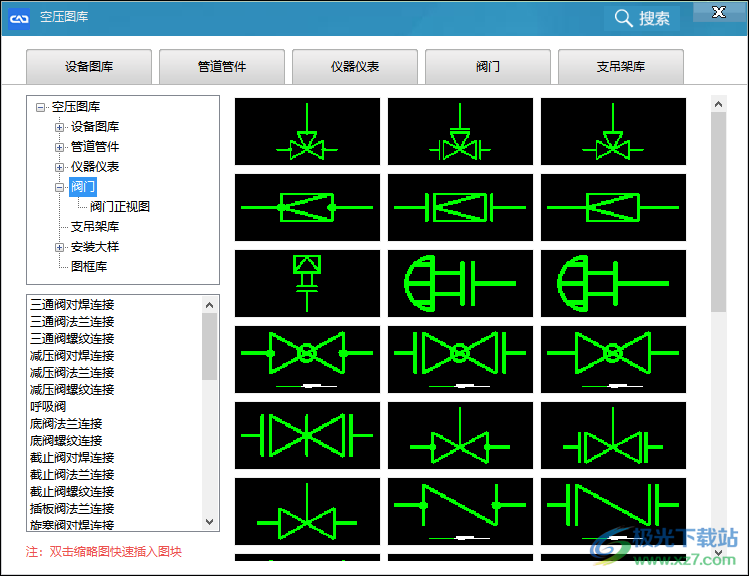Screen dimensions: 749x576
Task: Collapse the 阀门 tree node
Action: point(59,188)
